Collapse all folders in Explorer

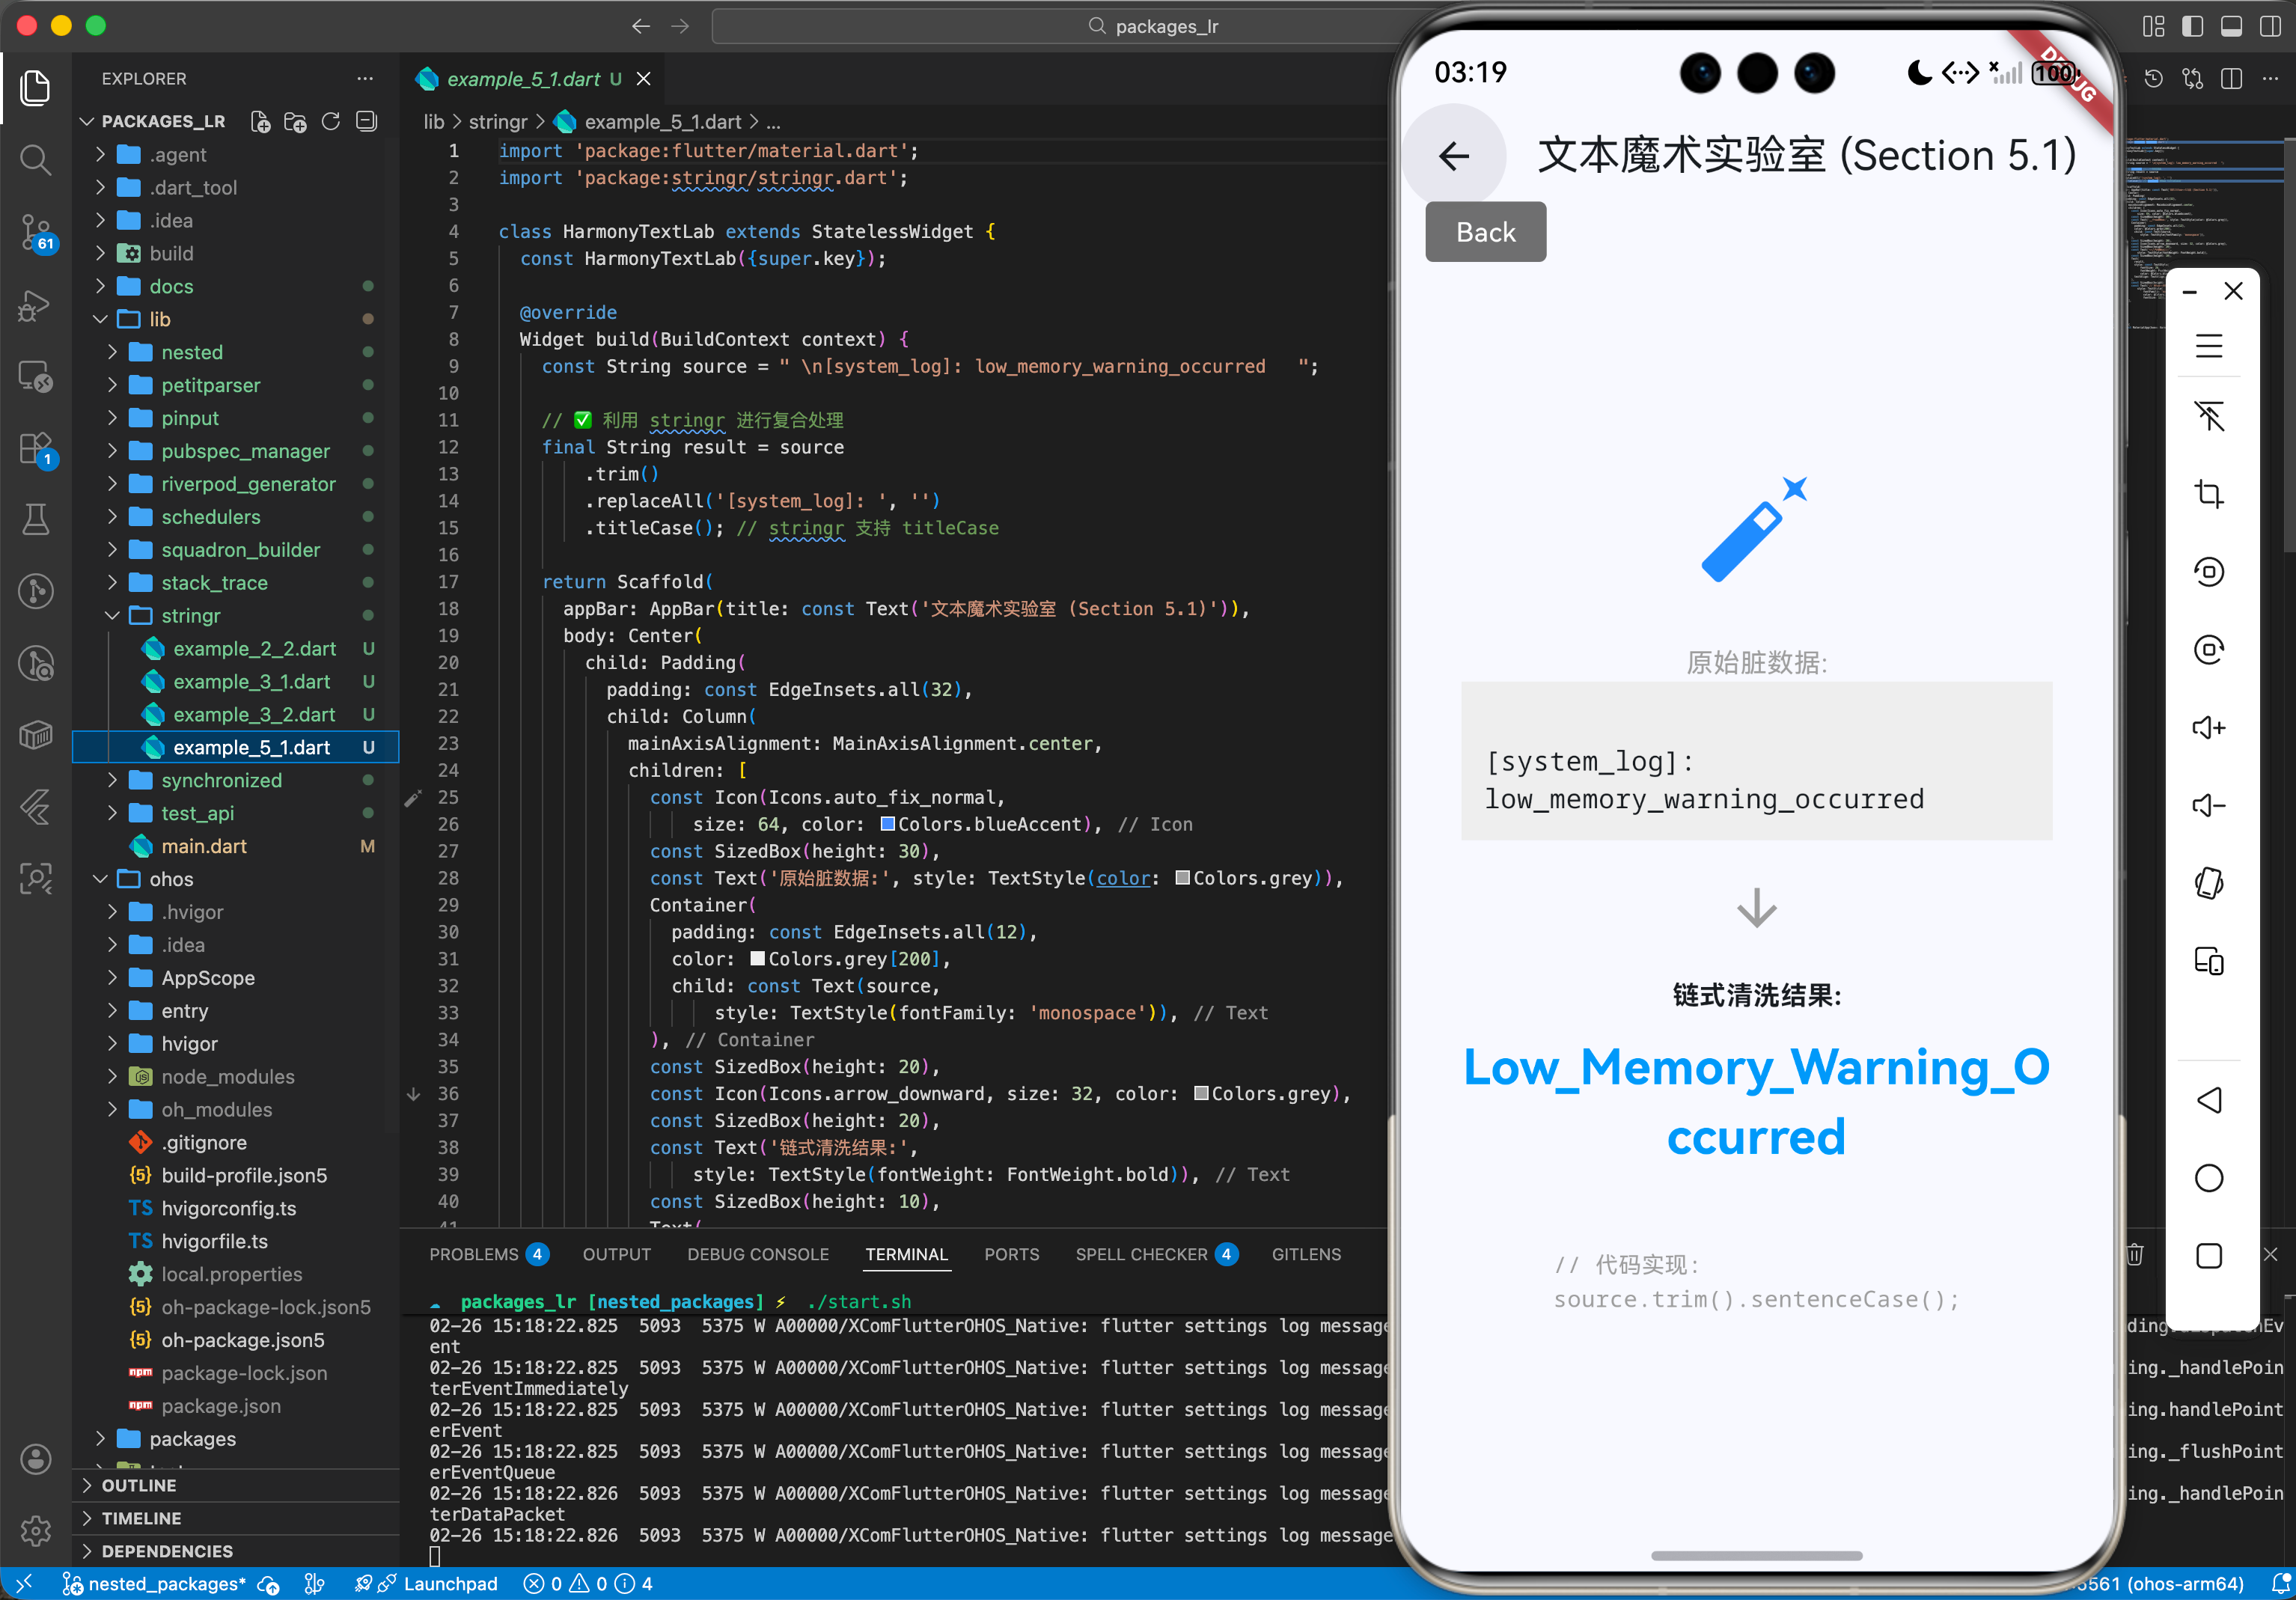point(367,122)
